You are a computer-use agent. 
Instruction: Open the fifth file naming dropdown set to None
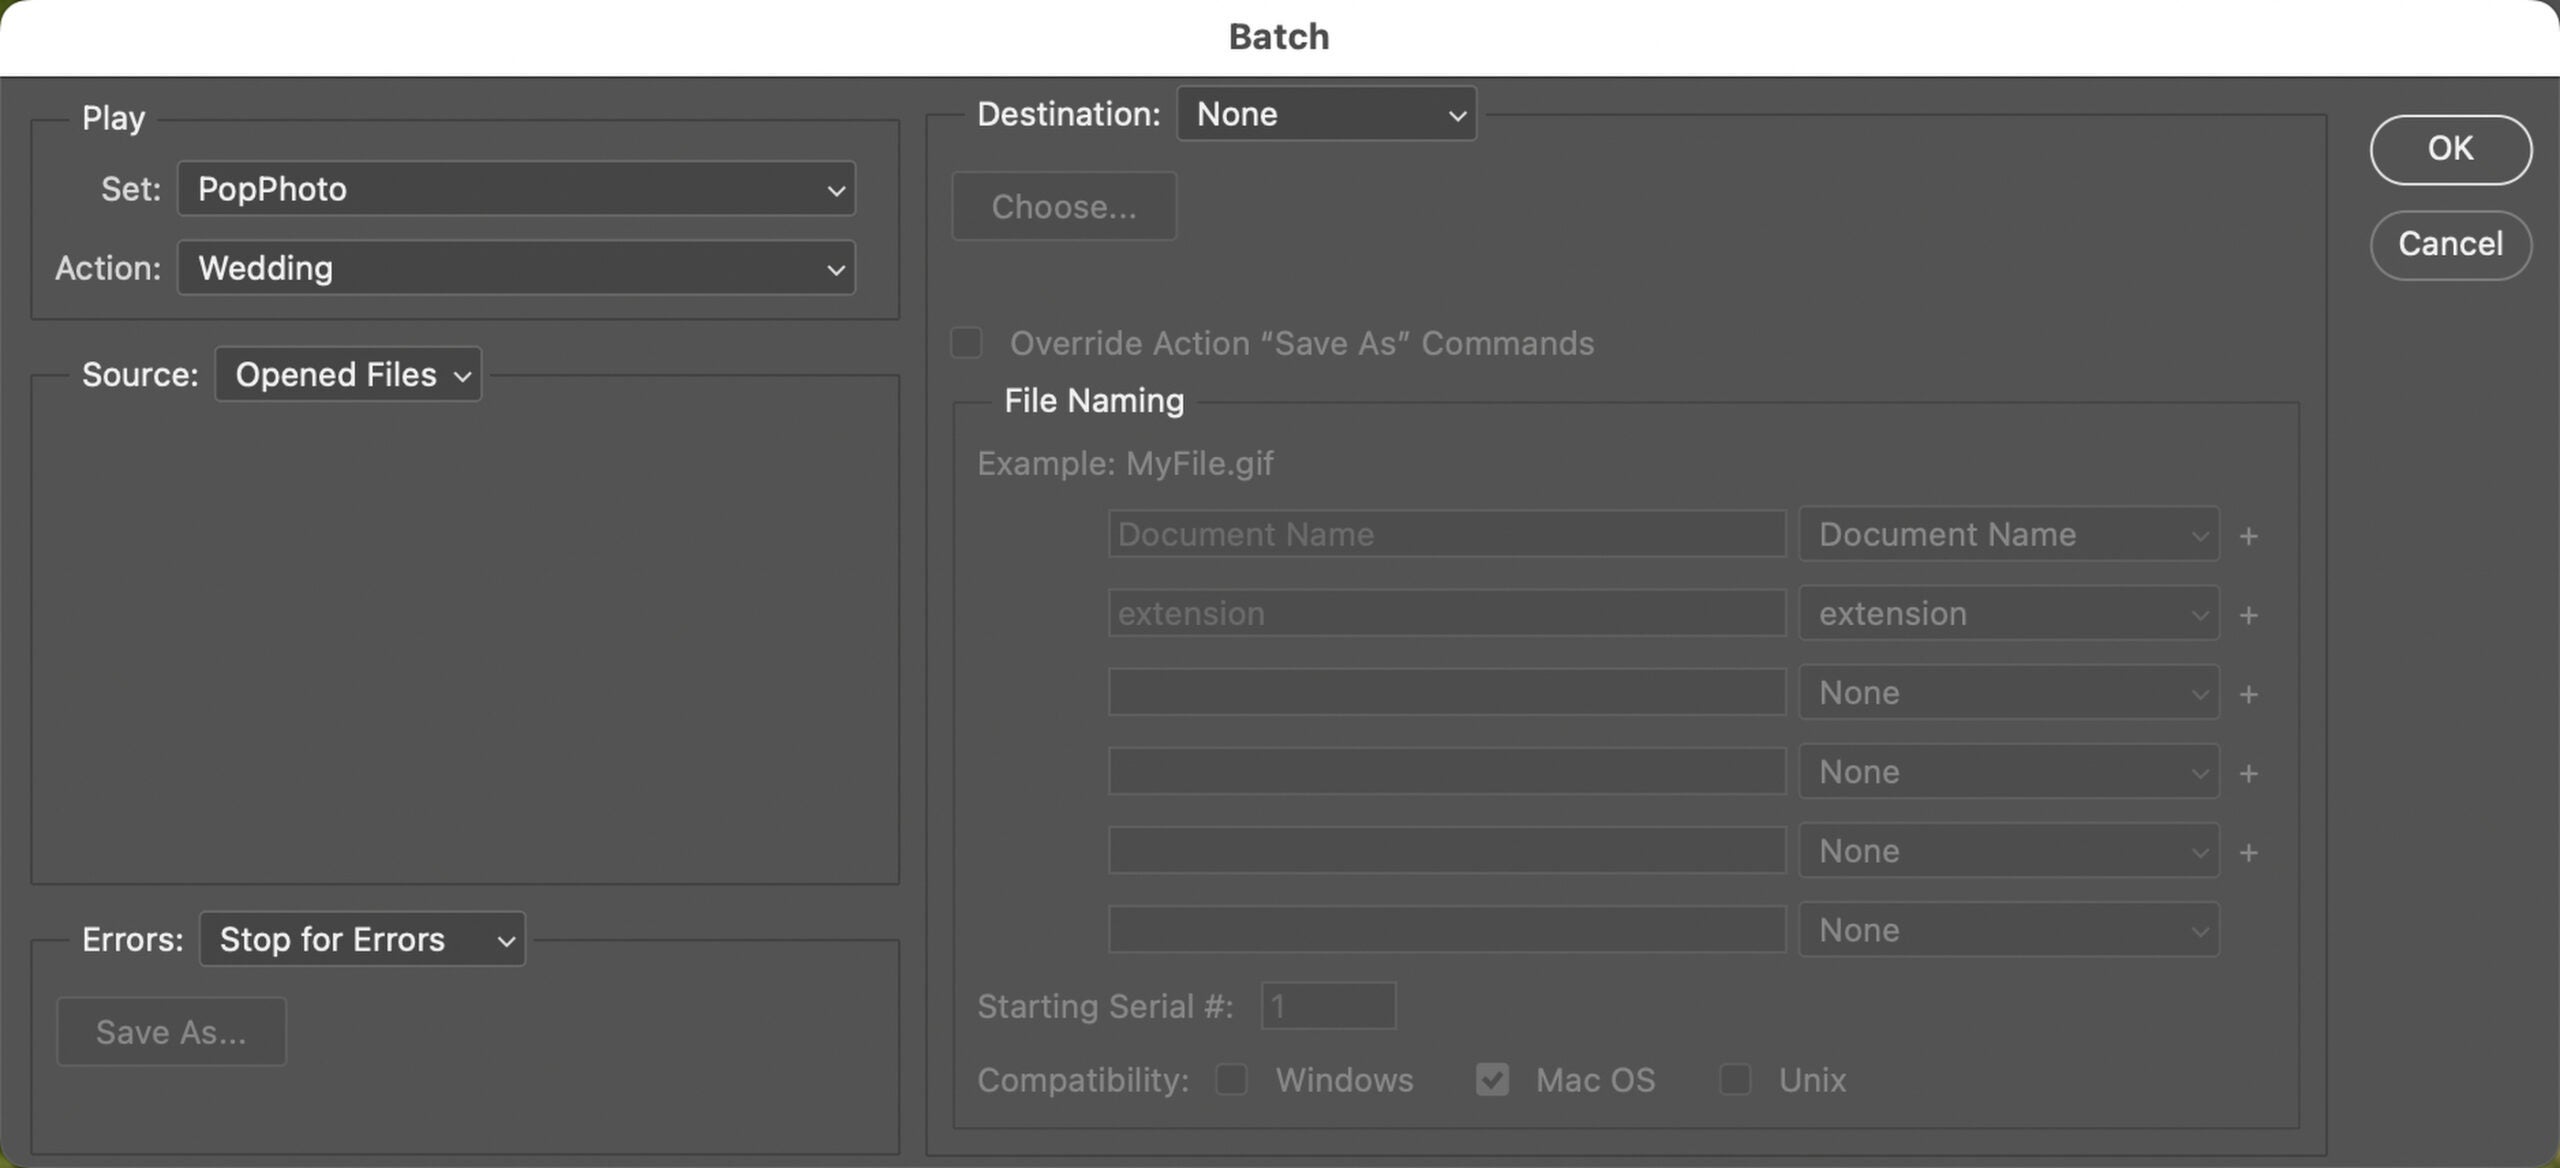coord(2009,850)
